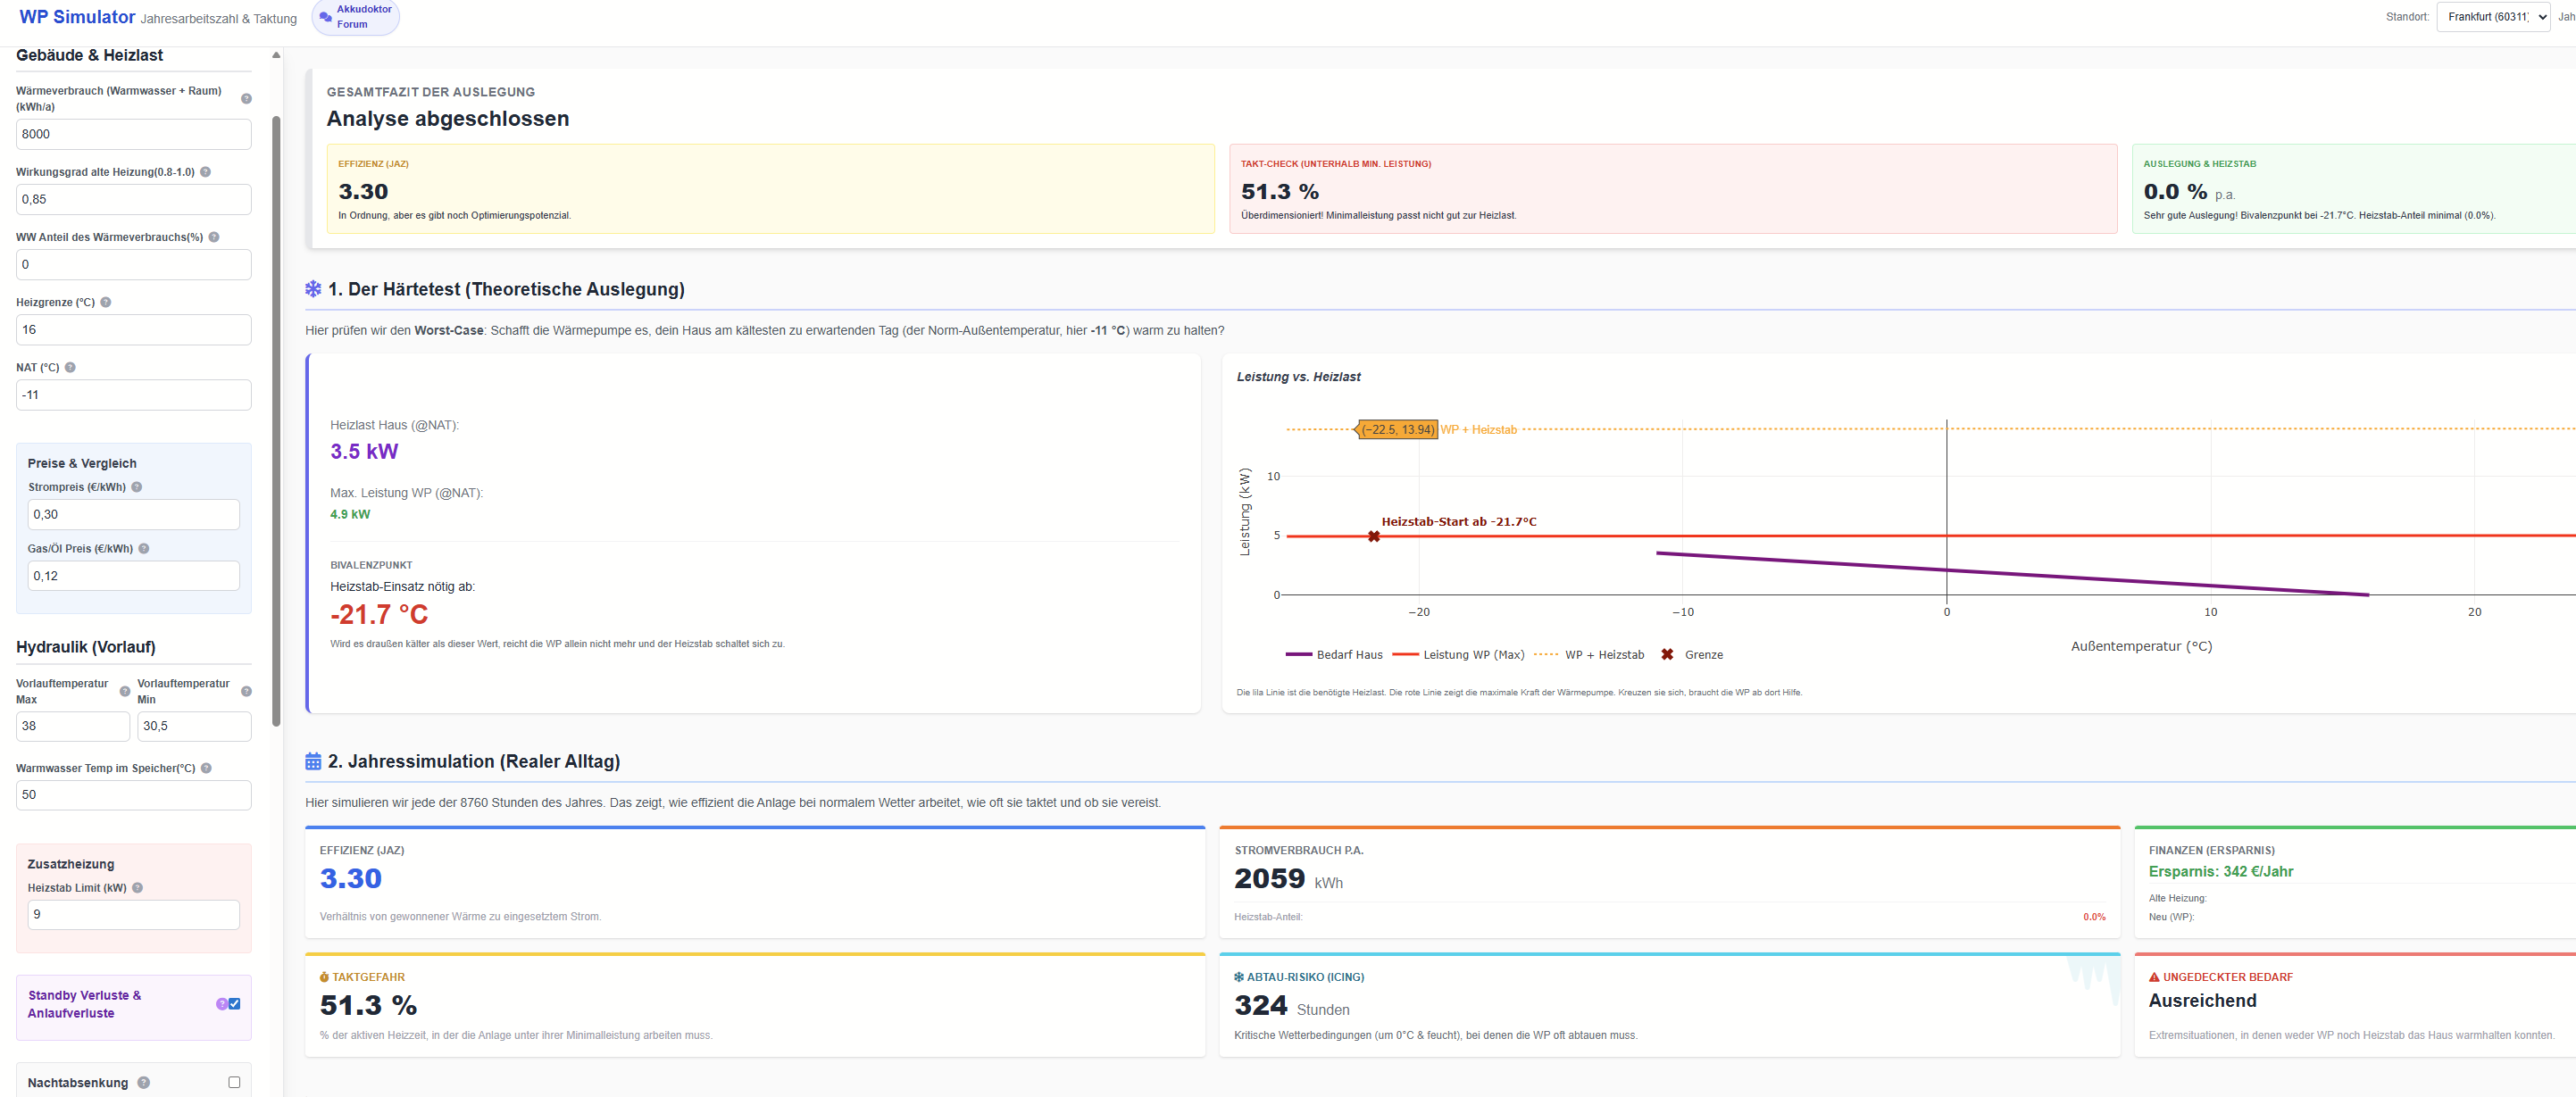Disable Standby Verluste & Anlaufverluste checkbox
The image size is (2576, 1097).
click(234, 1004)
